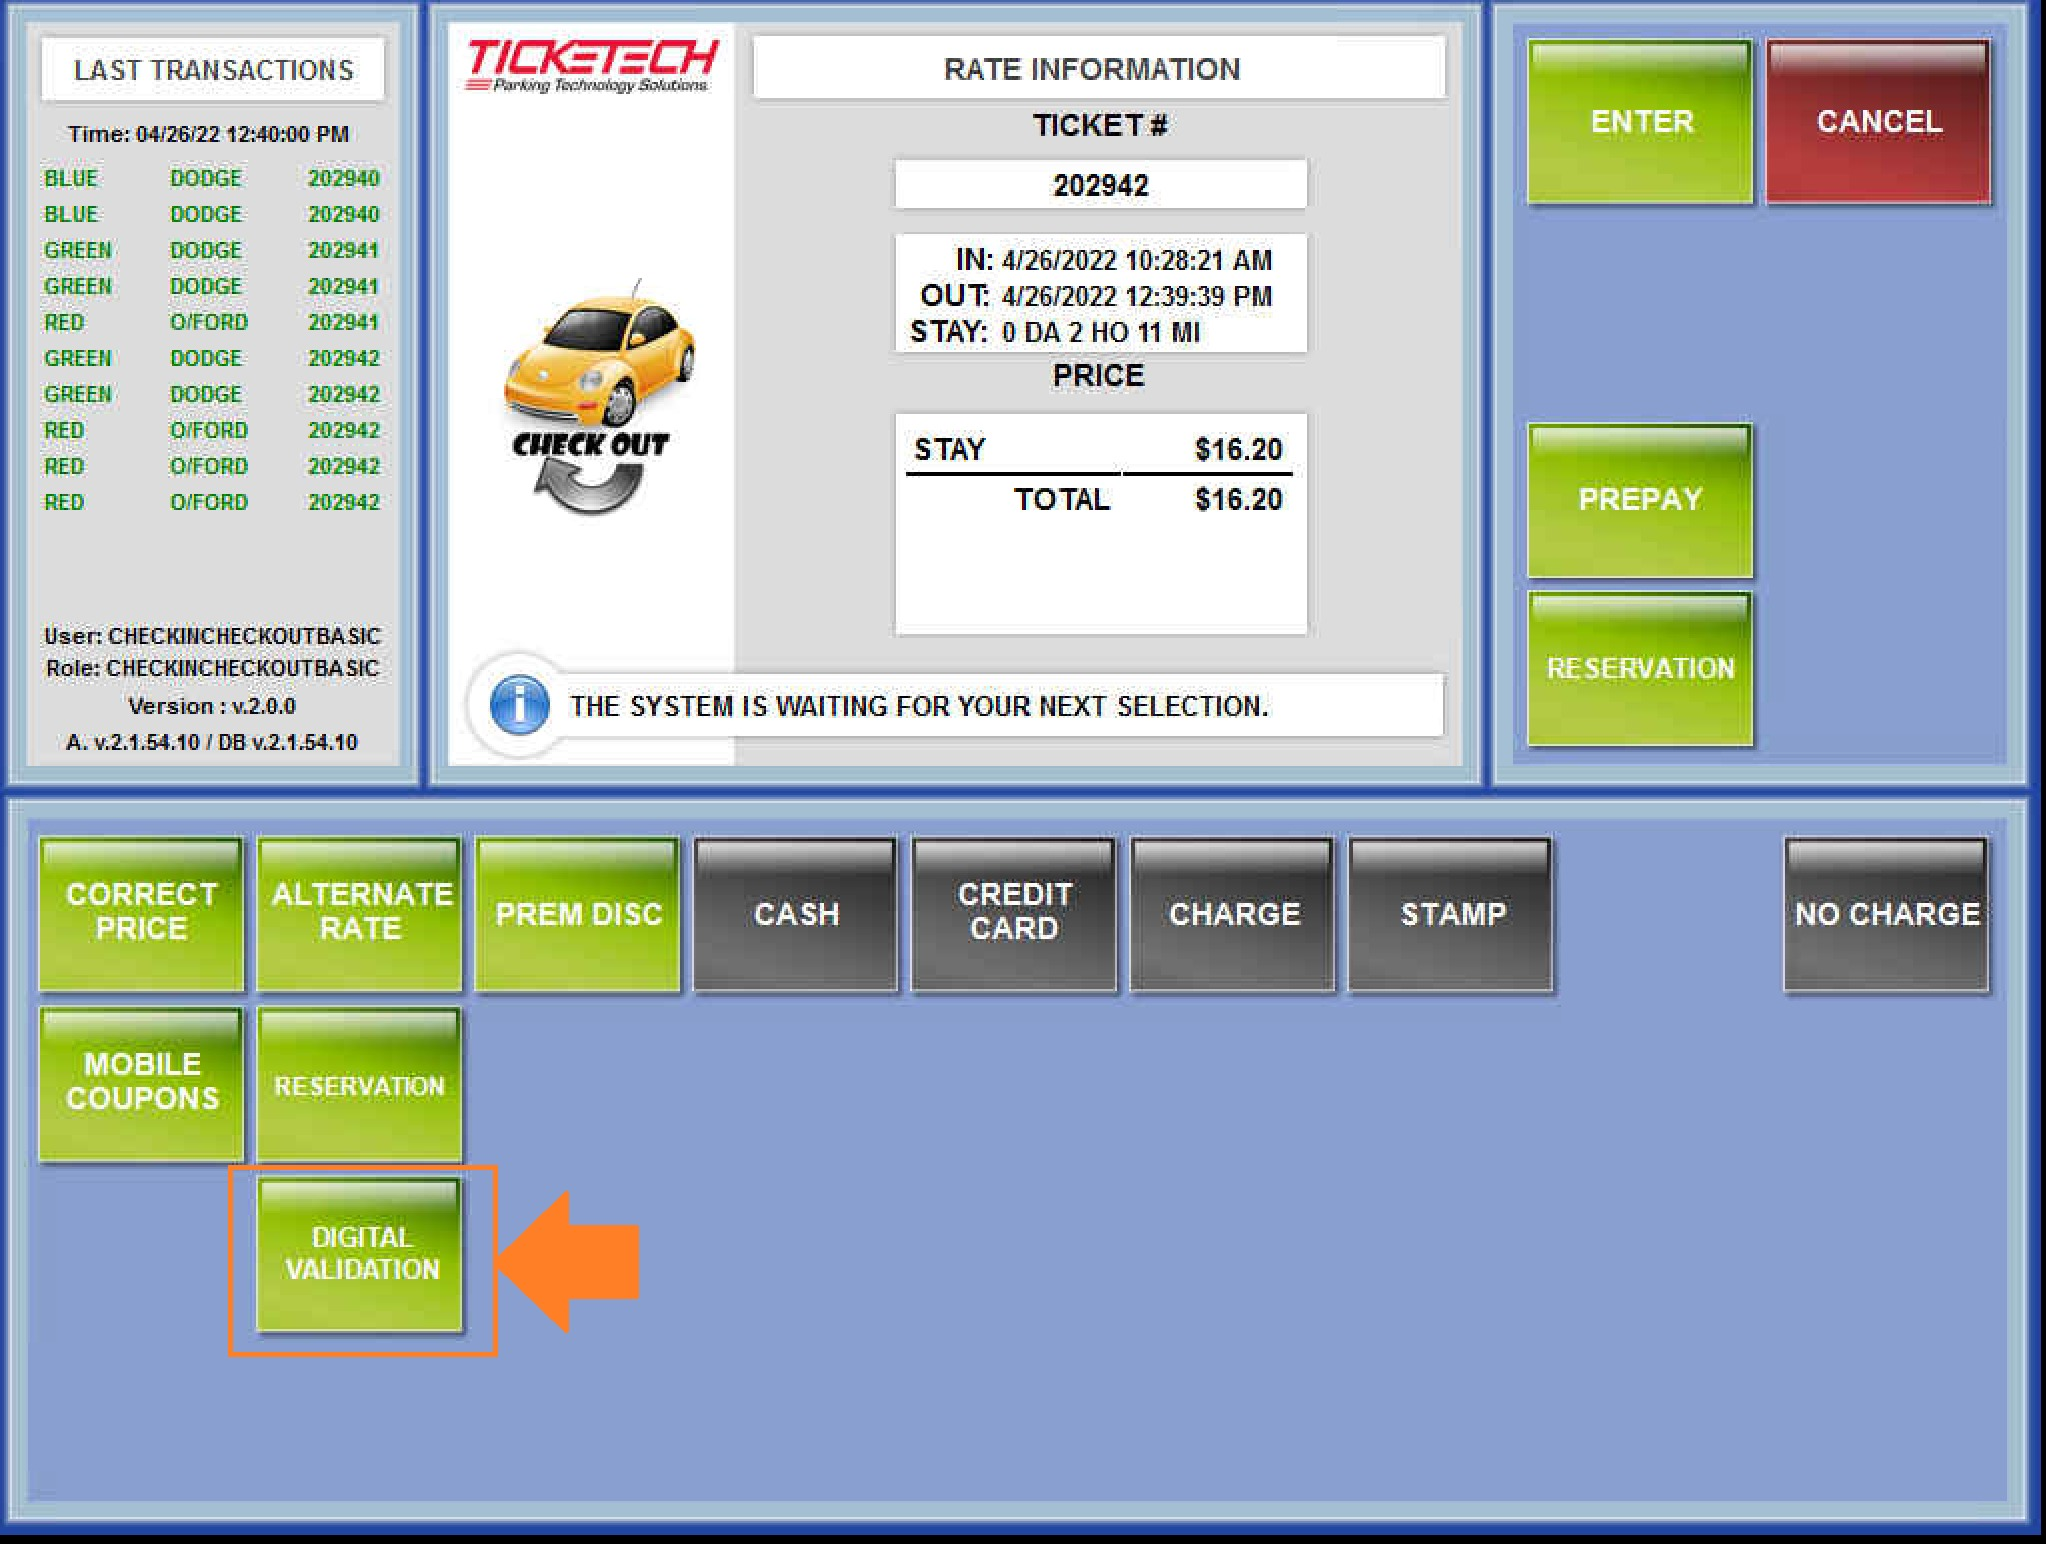Click the yellow car Check Out icon
This screenshot has height=1544, width=2046.
pyautogui.click(x=592, y=400)
